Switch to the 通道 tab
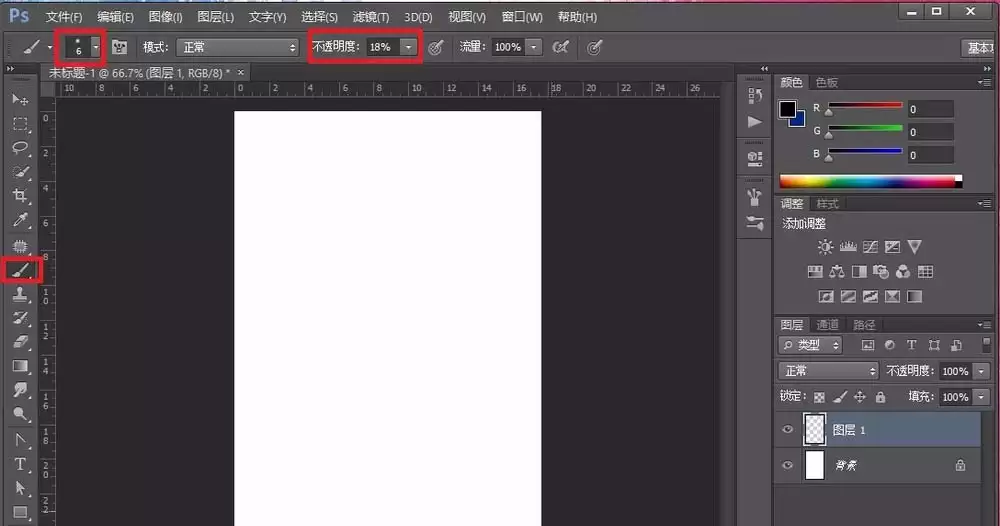Screen dimensions: 1000x526 (827, 325)
